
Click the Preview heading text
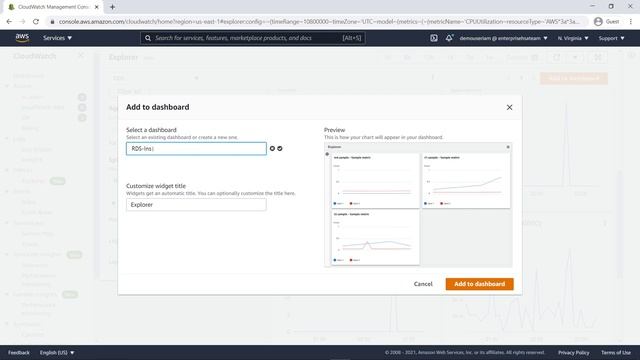point(334,130)
